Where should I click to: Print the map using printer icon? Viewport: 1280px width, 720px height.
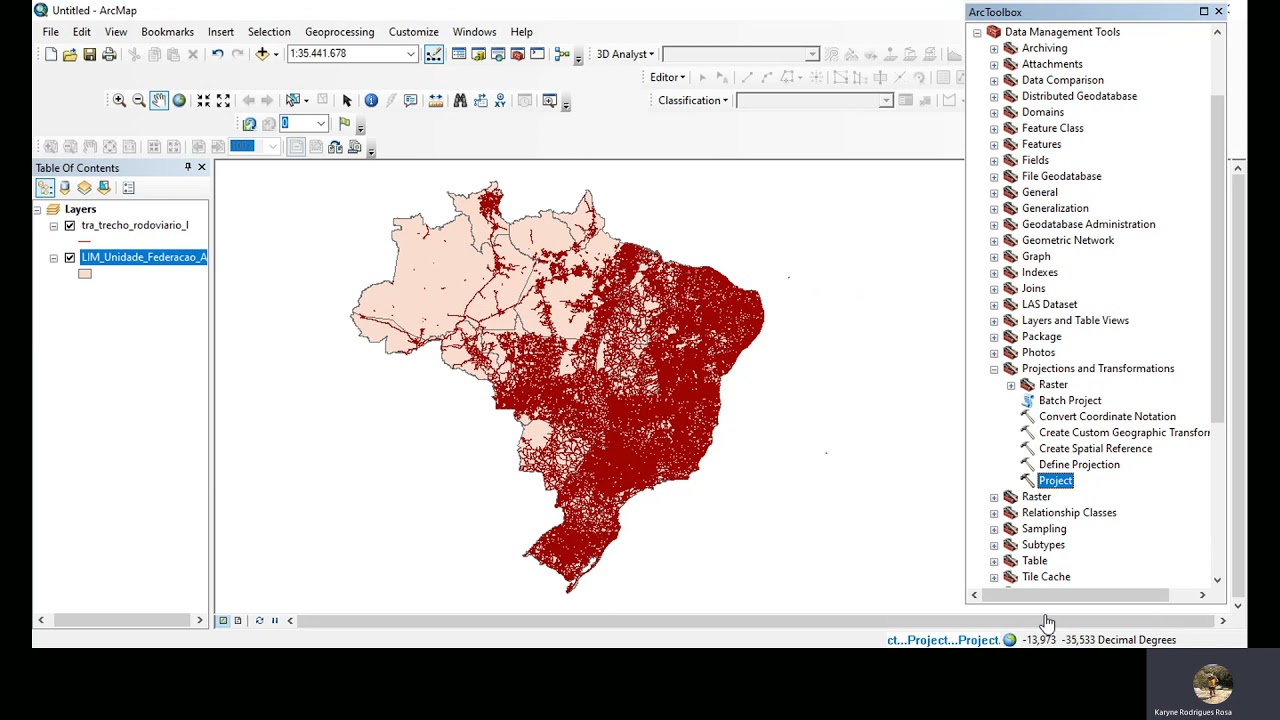click(x=109, y=54)
